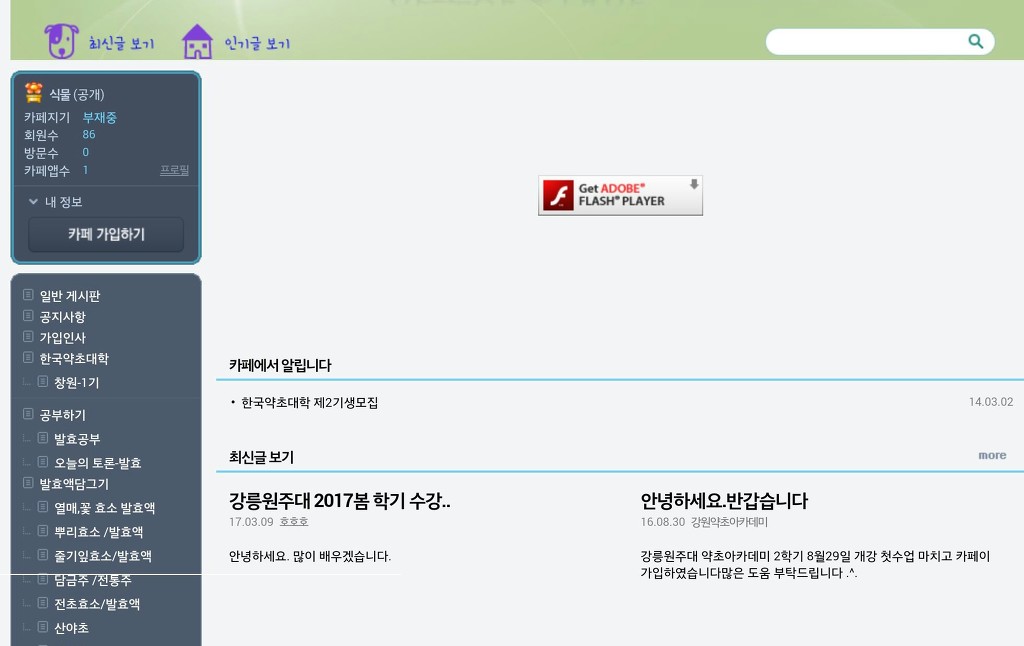This screenshot has width=1024, height=646.
Task: Open the 한국약초대학 board category
Action: click(74, 358)
